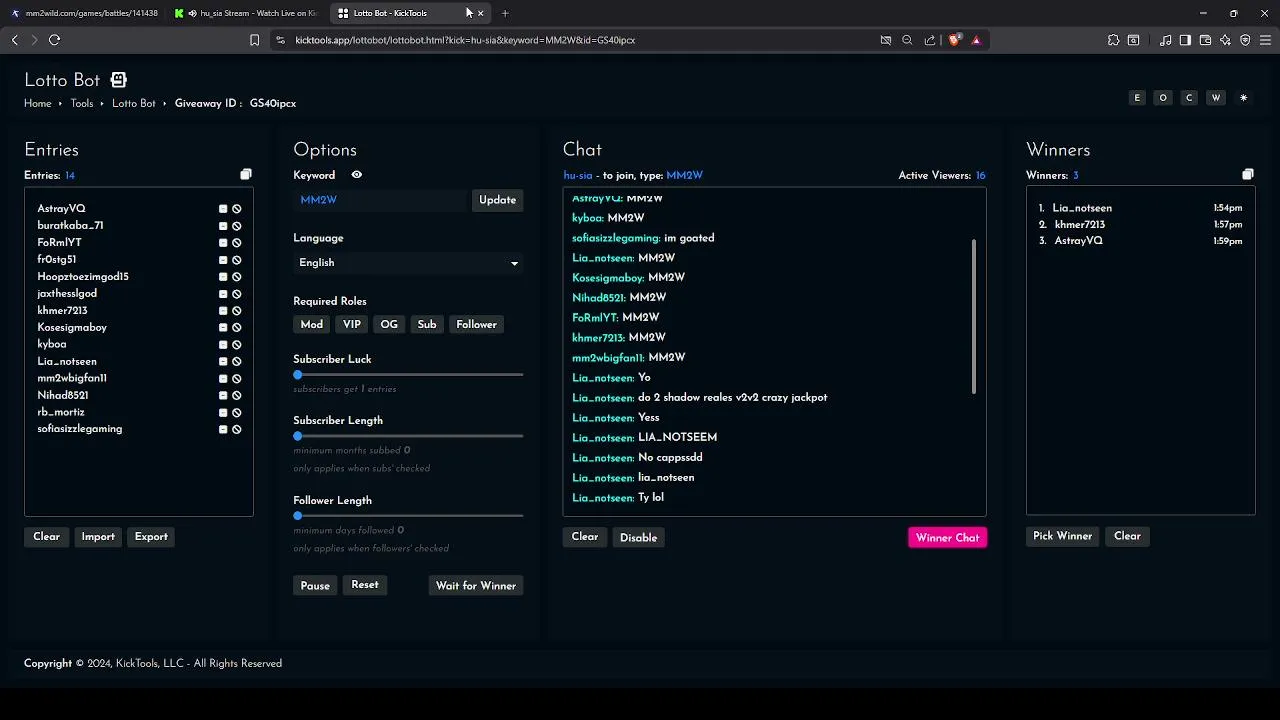Click the Lotto Bot robot icon
The height and width of the screenshot is (720, 1280).
[x=118, y=80]
